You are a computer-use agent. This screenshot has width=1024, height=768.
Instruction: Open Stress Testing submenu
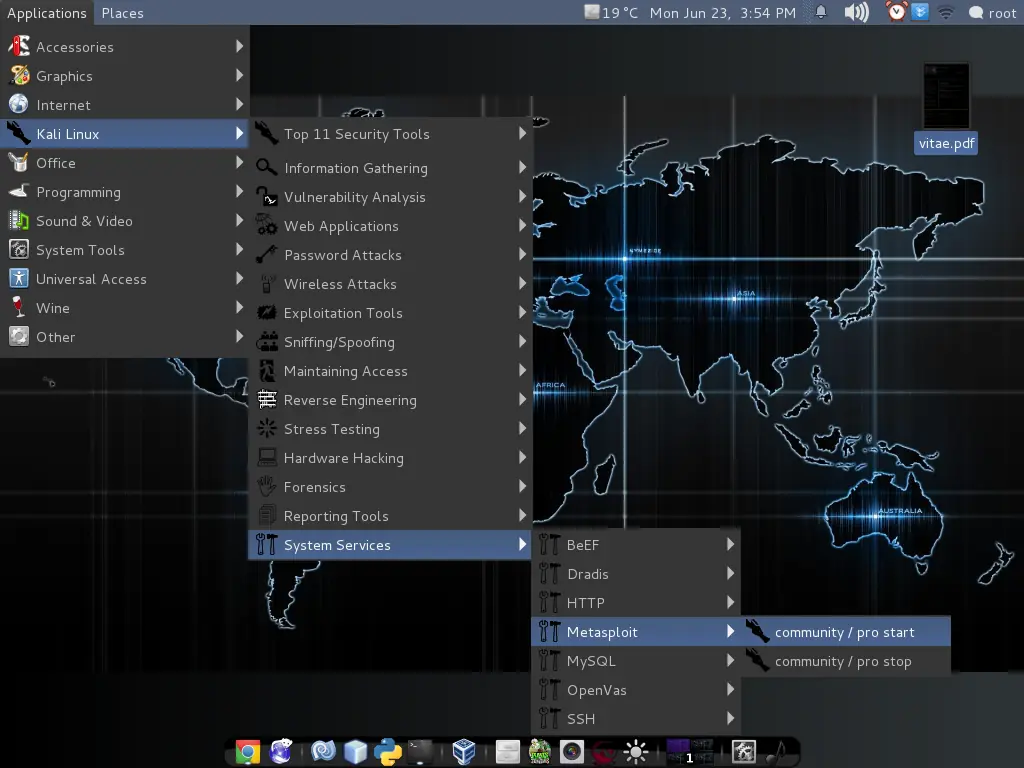click(391, 428)
